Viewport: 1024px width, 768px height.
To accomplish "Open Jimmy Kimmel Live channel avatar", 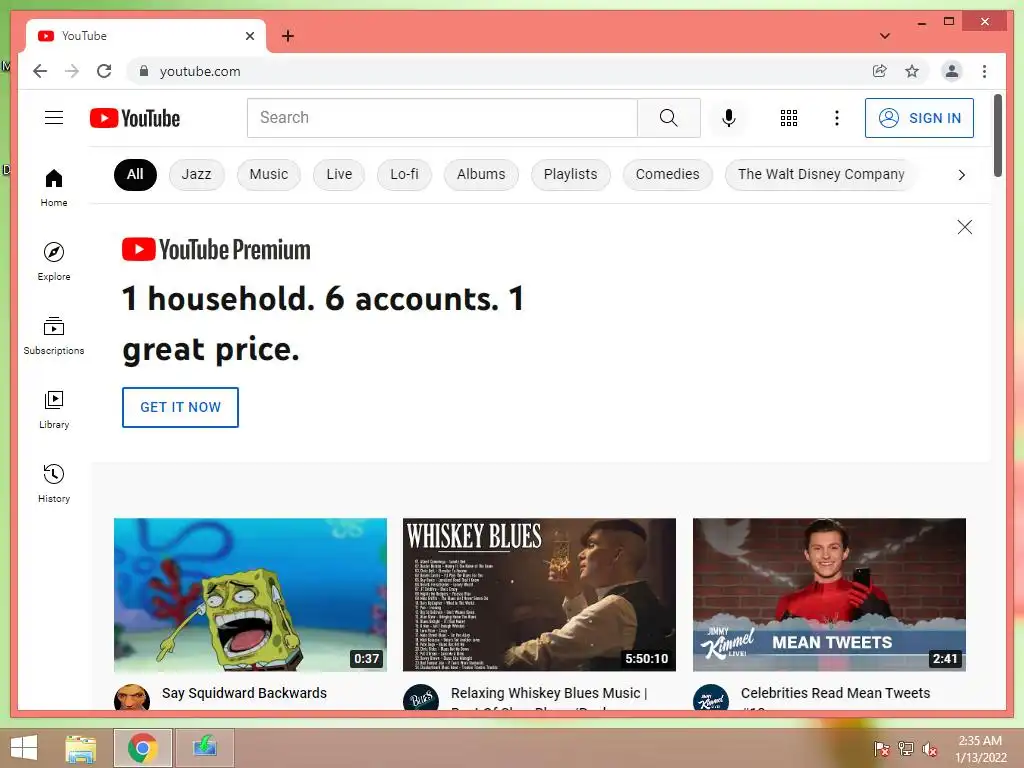I will click(711, 698).
